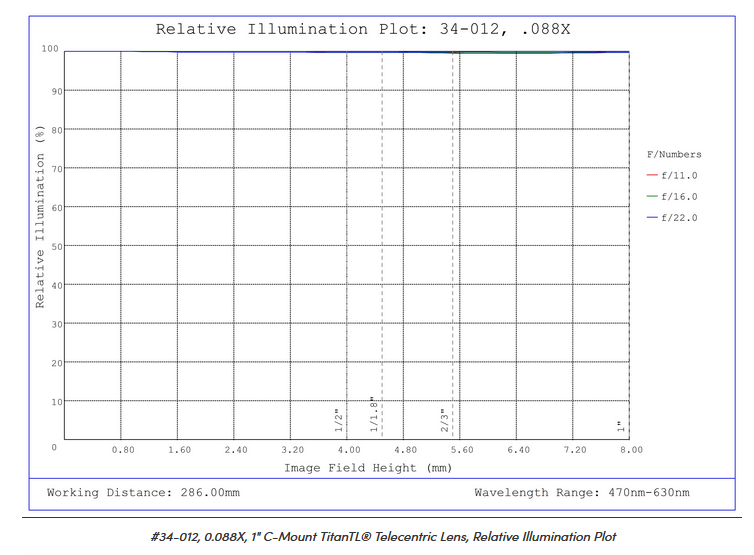
Task: Click the 1/1.8" sensor format marker
Action: (x=373, y=414)
